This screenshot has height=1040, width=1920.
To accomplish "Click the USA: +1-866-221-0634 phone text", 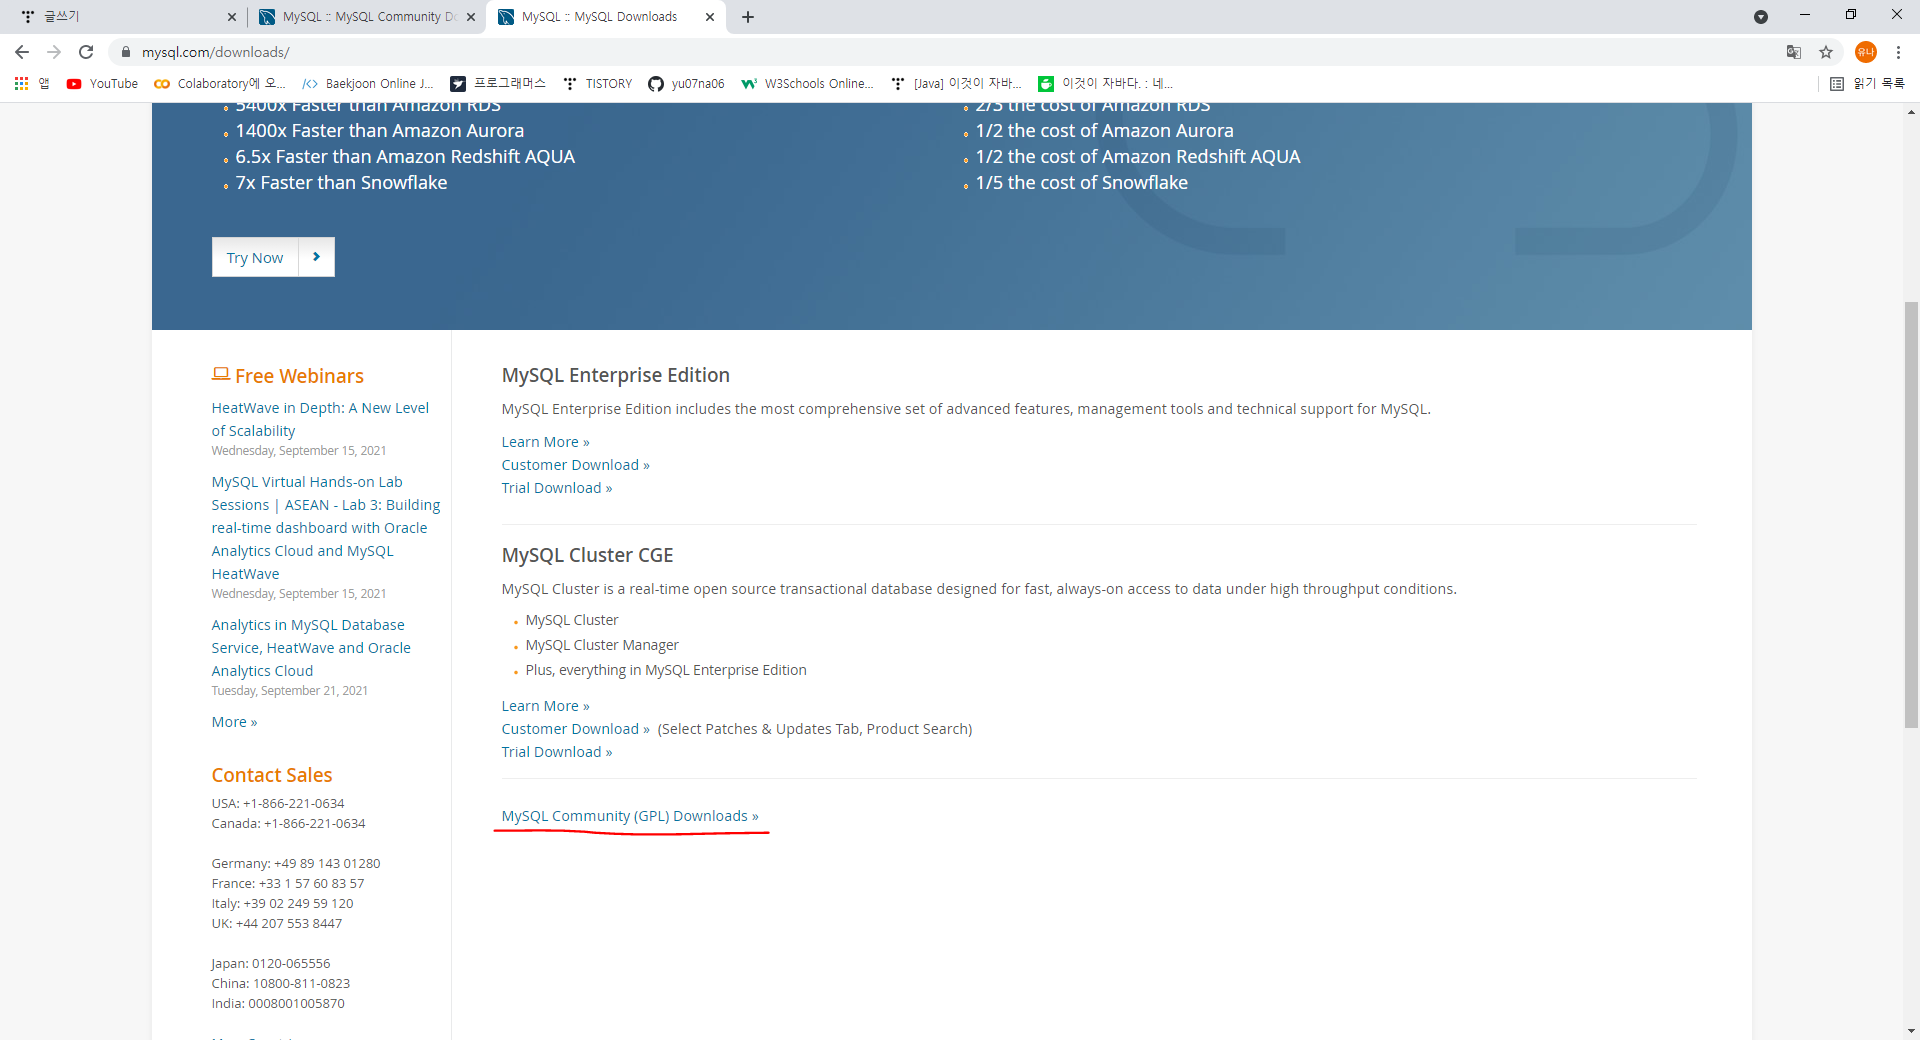I will pos(278,803).
